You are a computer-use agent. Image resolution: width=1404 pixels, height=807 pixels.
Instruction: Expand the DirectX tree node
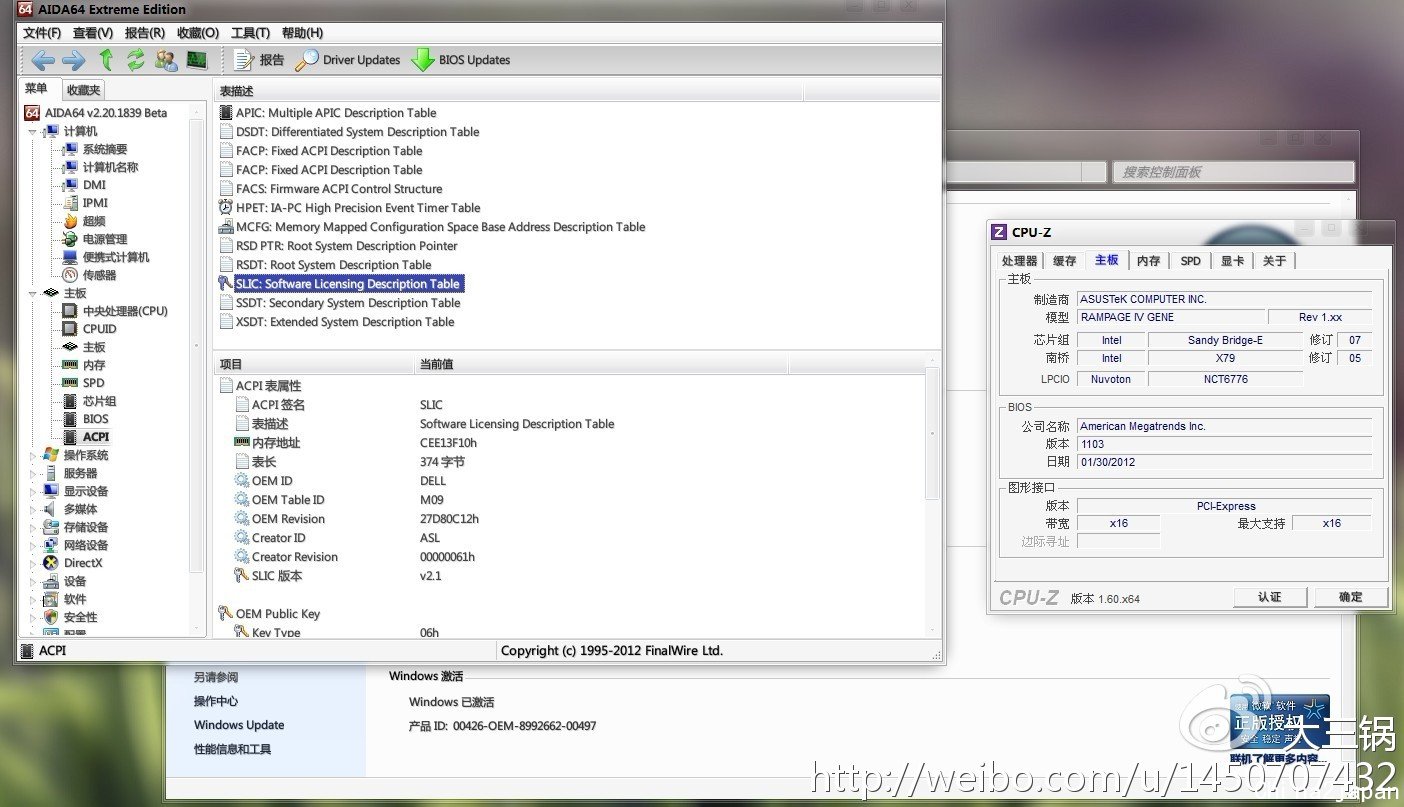tap(32, 563)
